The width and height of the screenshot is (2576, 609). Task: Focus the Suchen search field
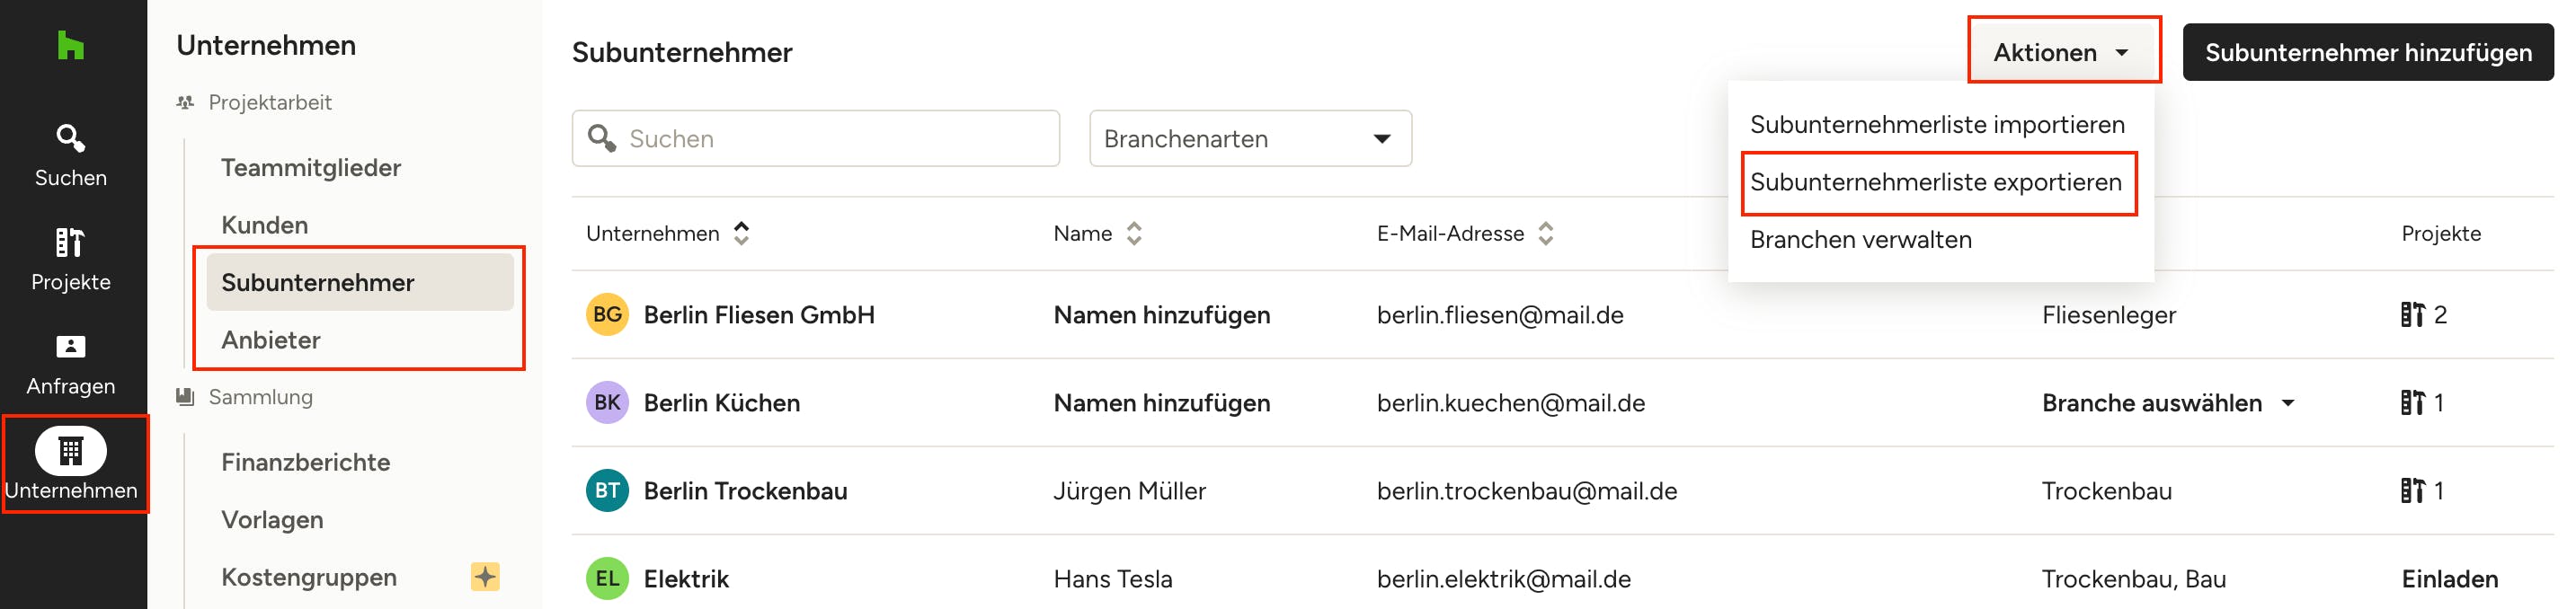(816, 138)
